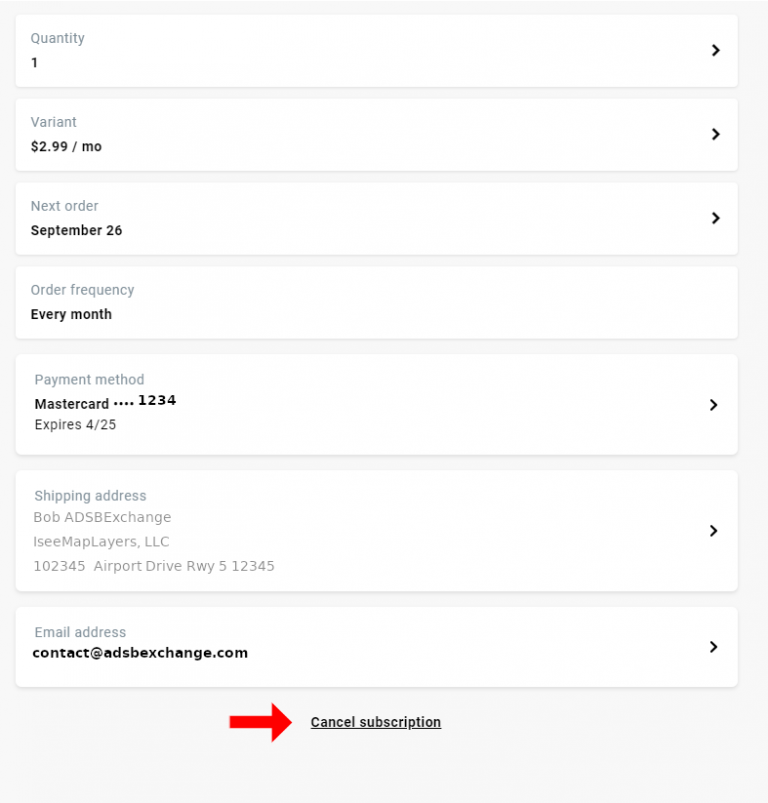Viewport: 768px width, 803px height.
Task: Open the Variant details via its chevron
Action: (x=715, y=134)
